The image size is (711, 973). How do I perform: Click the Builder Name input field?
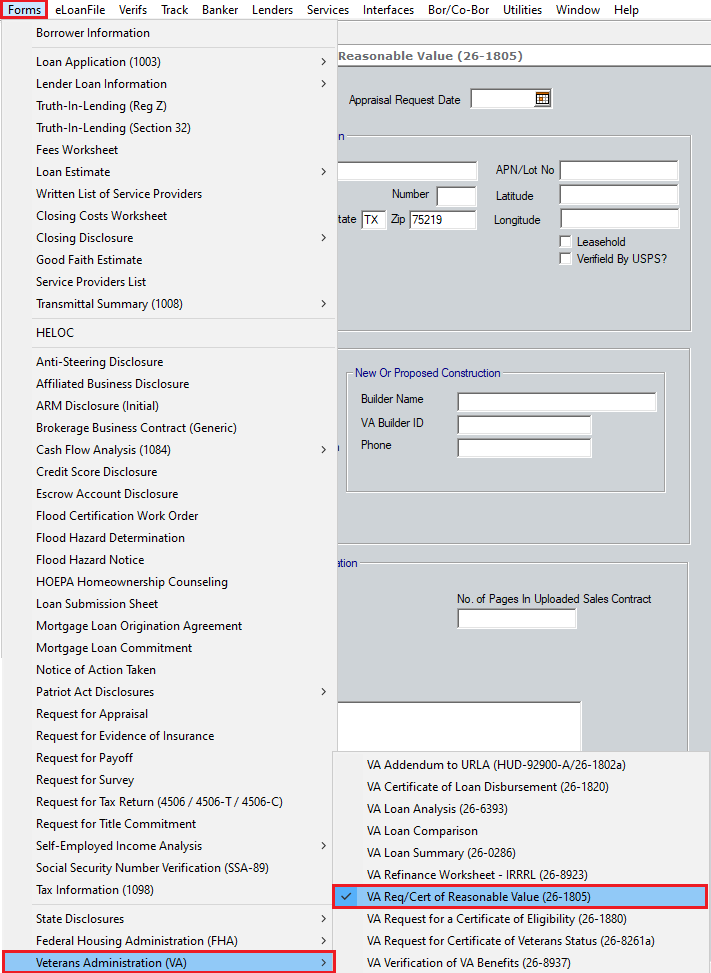[x=557, y=401]
